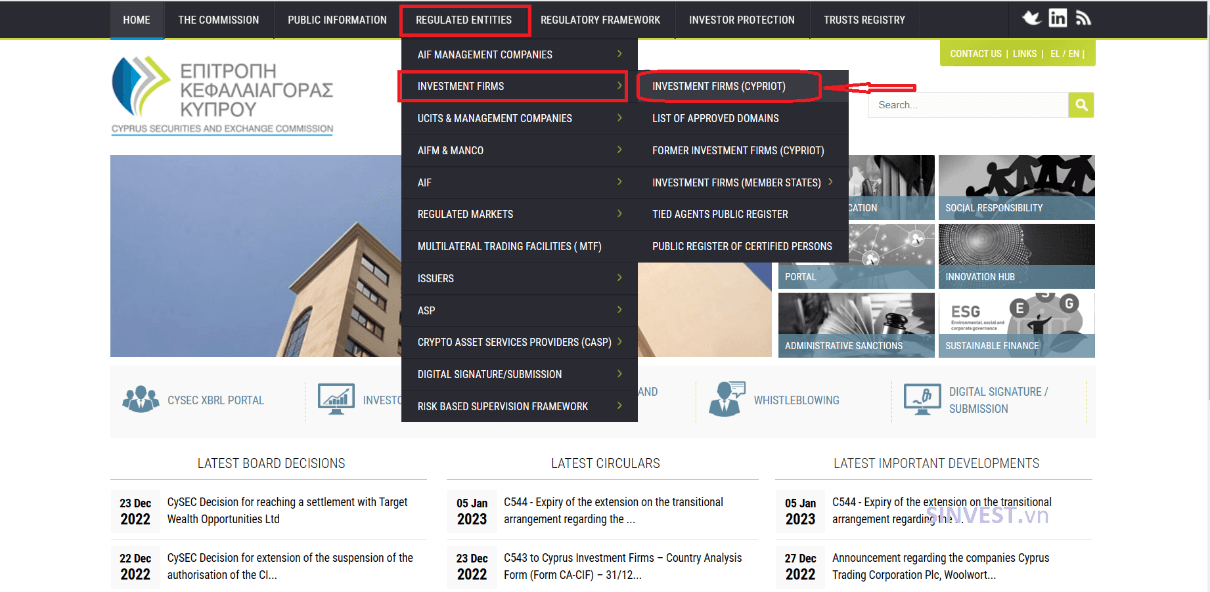This screenshot has width=1210, height=592.
Task: Select Investment Firms (Cypriot) submenu item
Action: tap(743, 86)
